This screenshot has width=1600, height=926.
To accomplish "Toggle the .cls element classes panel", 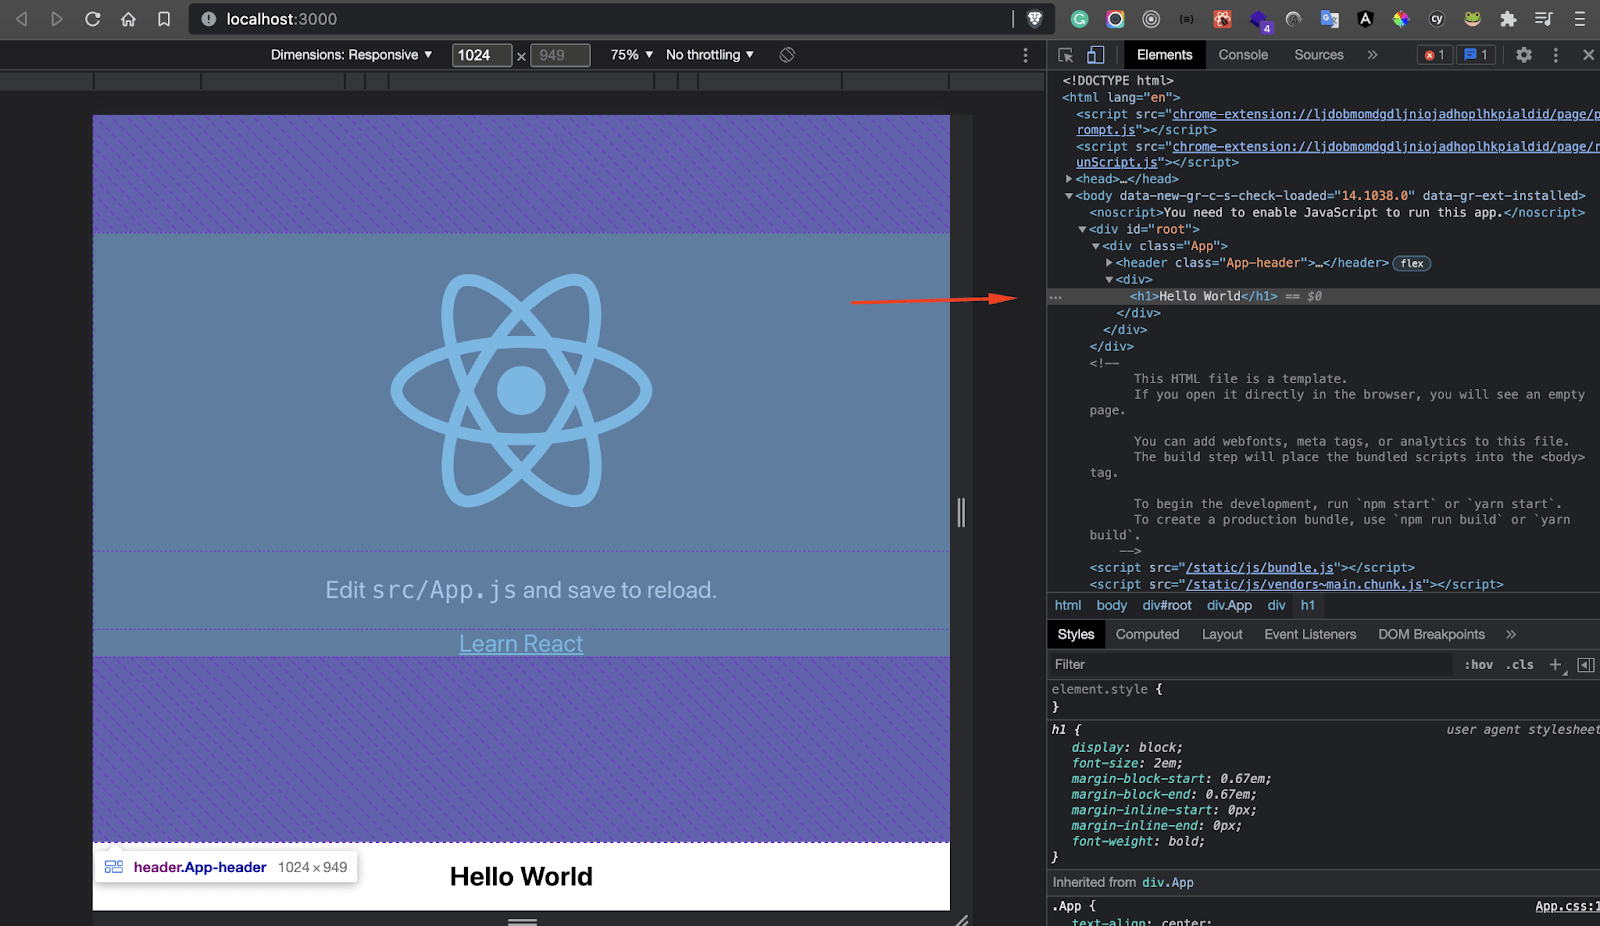I will click(x=1521, y=665).
